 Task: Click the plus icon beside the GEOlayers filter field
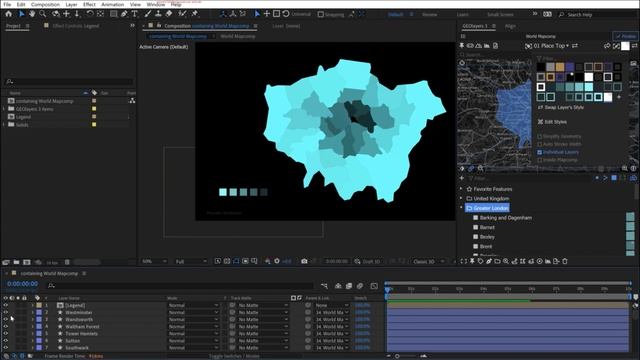pyautogui.click(x=462, y=178)
